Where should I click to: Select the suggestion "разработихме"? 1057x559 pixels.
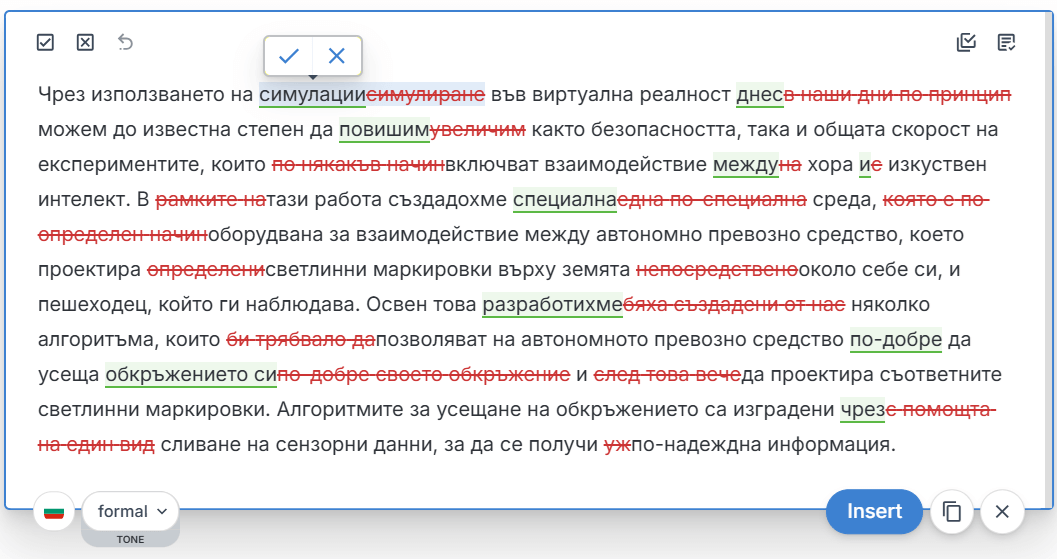pyautogui.click(x=552, y=305)
